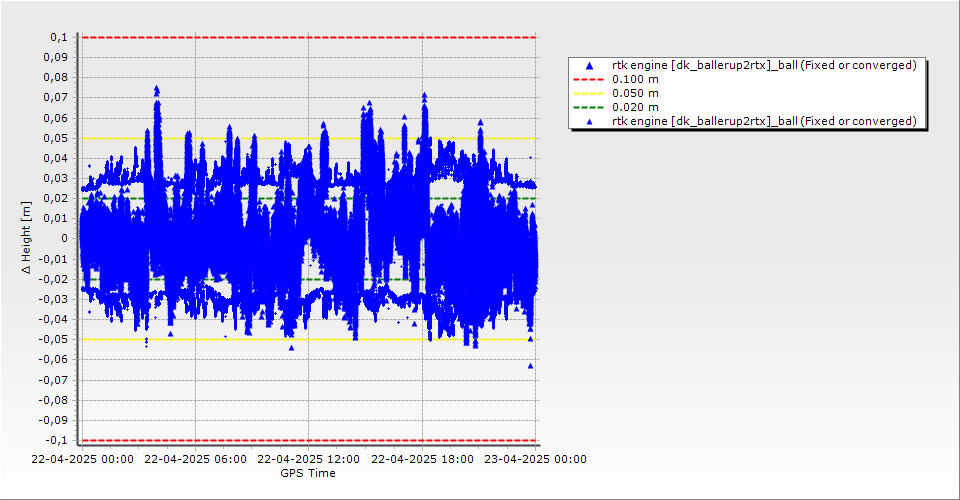960x500 pixels.
Task: Click the 22-04-2025 00:00 axis label
Action: click(x=83, y=459)
